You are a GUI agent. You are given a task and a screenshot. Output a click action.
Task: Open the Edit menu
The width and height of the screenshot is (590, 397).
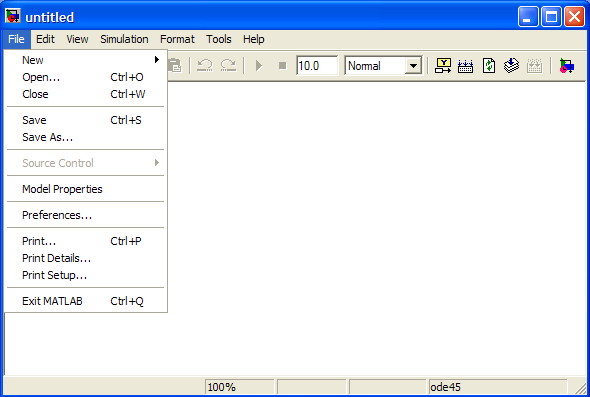click(x=45, y=39)
